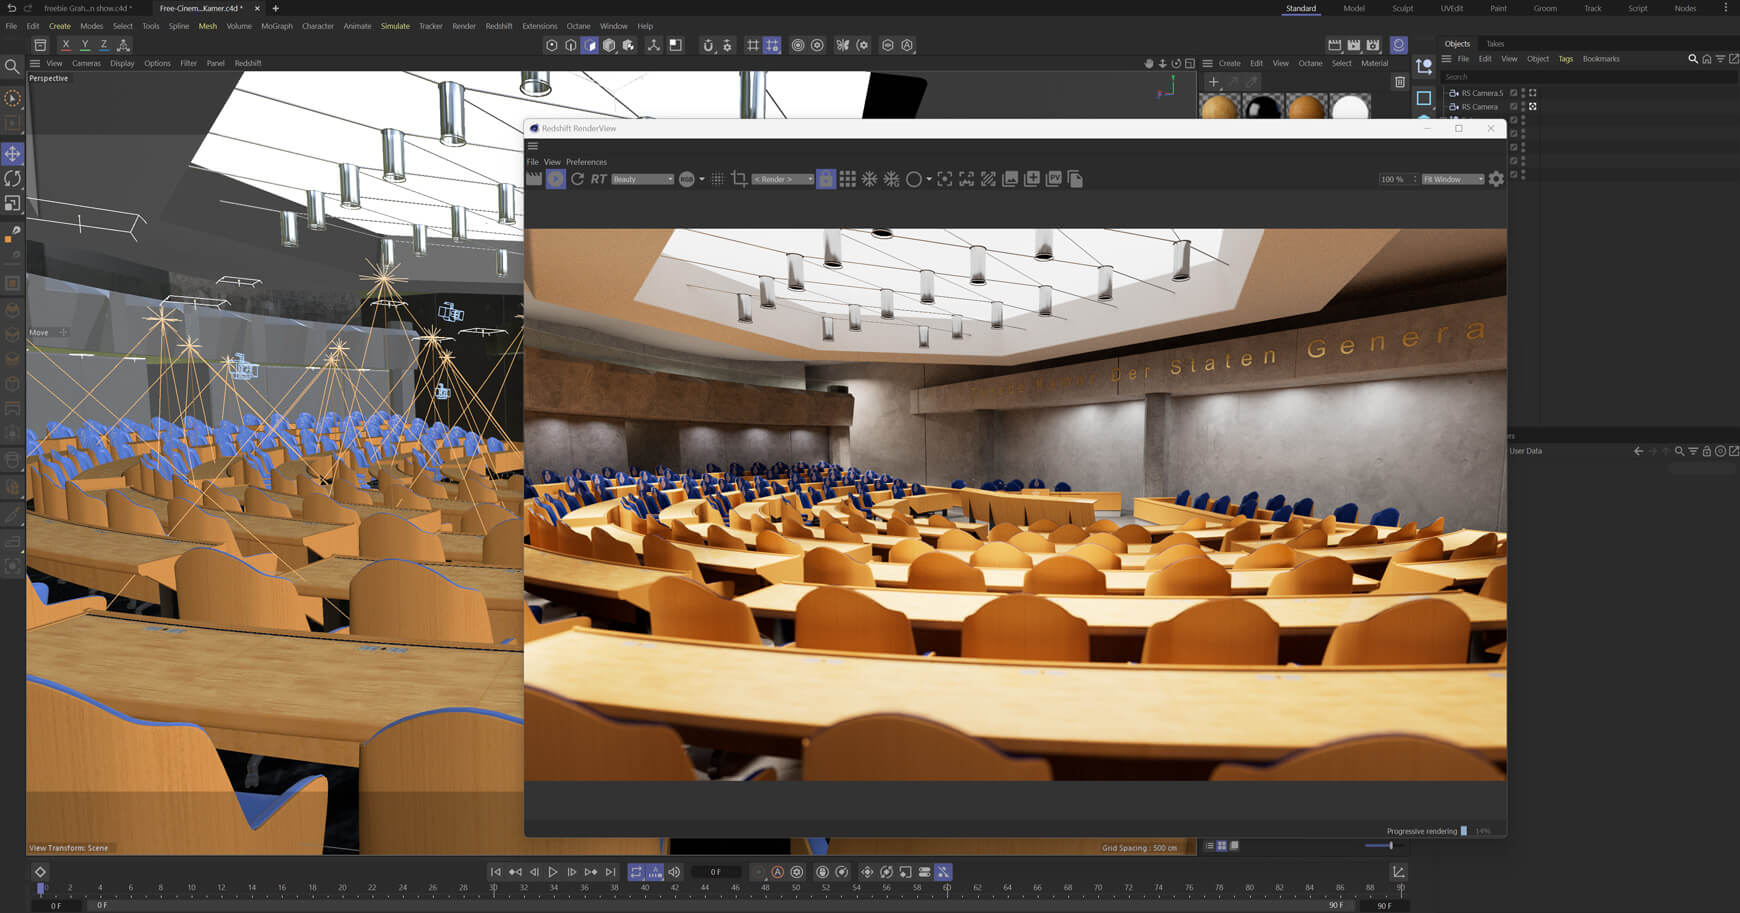Screen dimensions: 1740x913
Task: Select the RS Camera.5 object
Action: click(x=1482, y=93)
